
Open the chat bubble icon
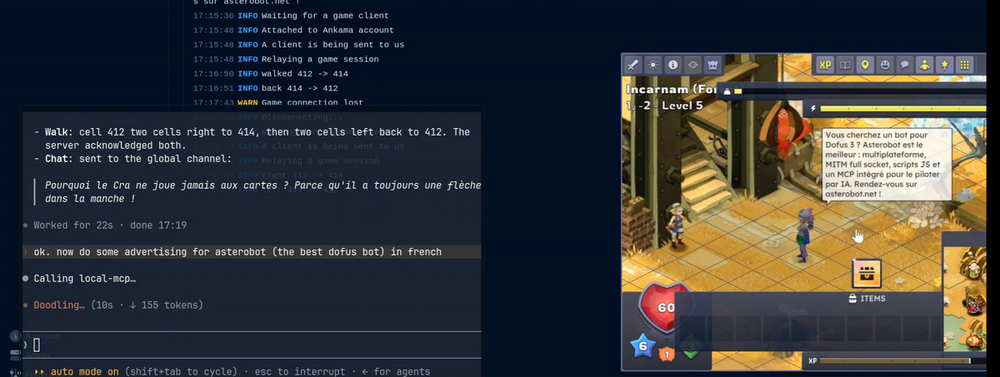coord(904,64)
